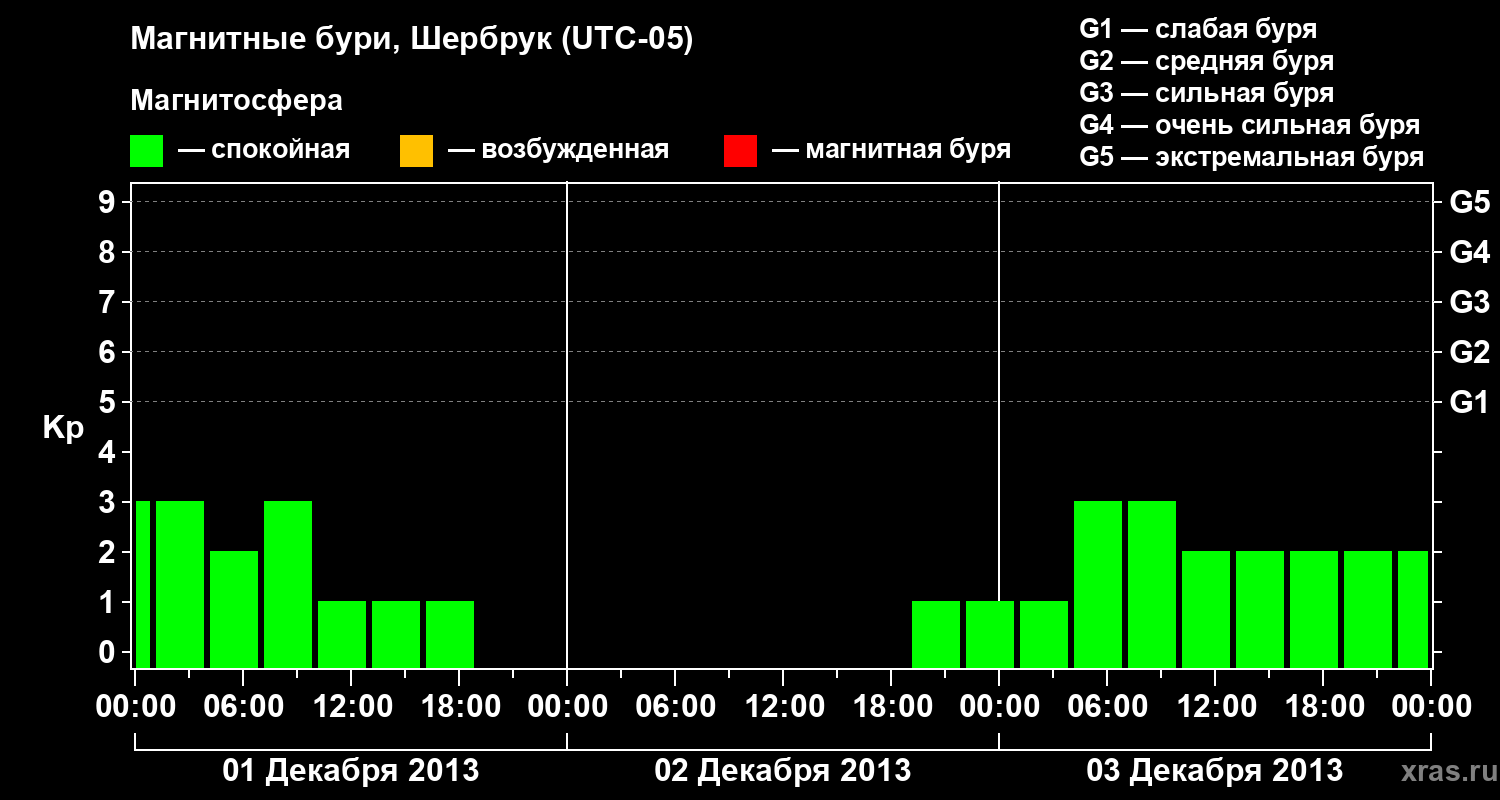Viewport: 1500px width, 800px height.
Task: Click the 12:00 time label of 02 Декабря
Action: [x=783, y=707]
